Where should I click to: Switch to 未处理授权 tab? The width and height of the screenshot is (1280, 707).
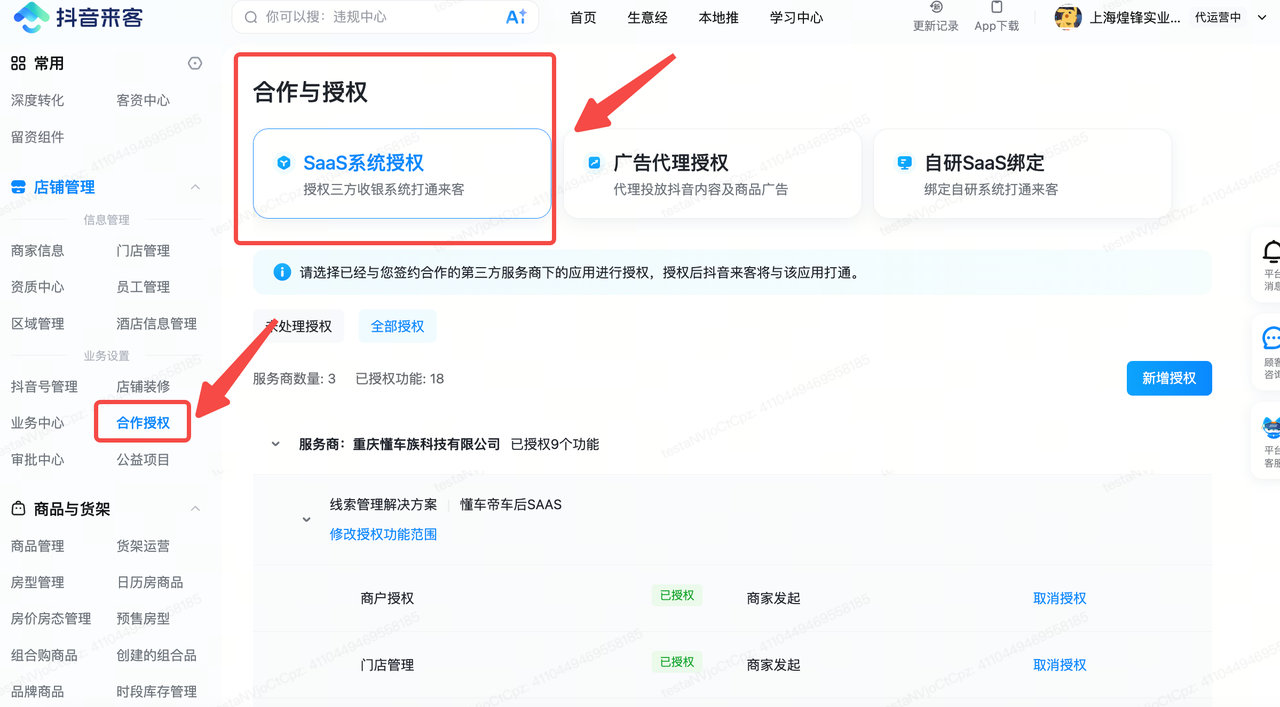(298, 326)
